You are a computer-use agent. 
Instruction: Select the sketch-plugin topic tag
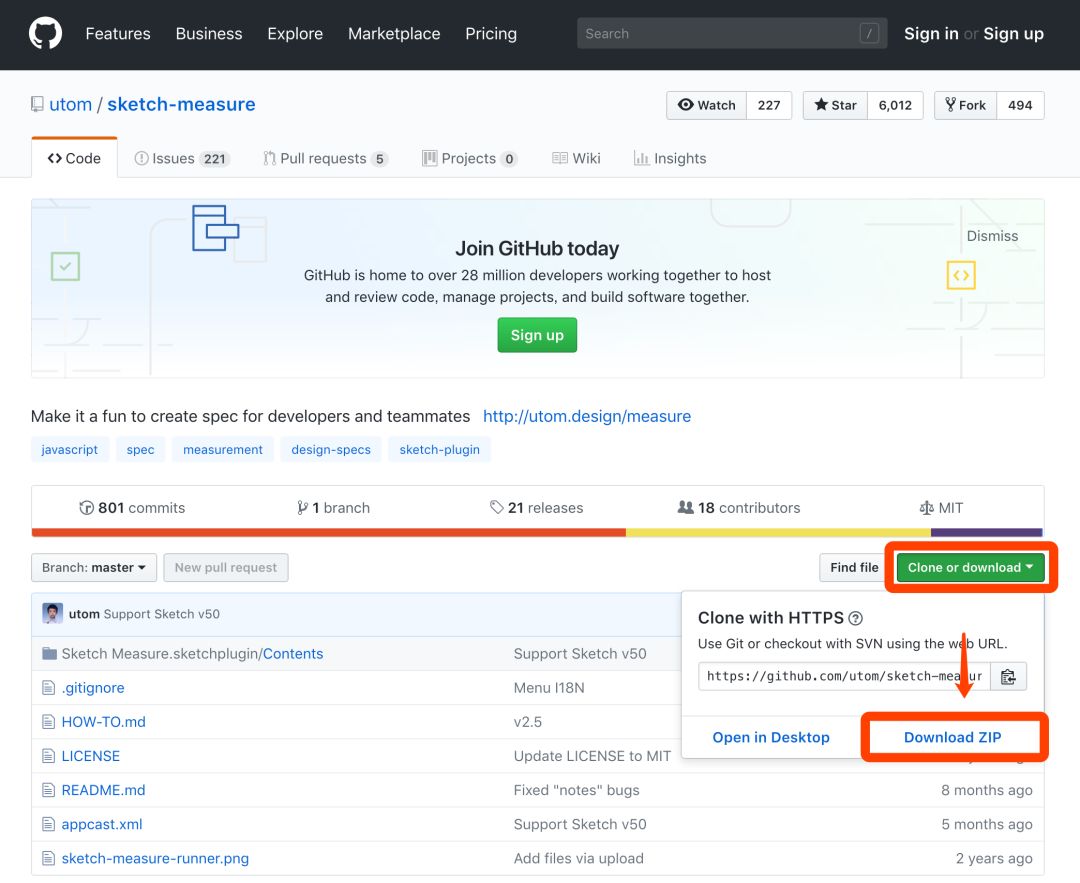pos(439,449)
